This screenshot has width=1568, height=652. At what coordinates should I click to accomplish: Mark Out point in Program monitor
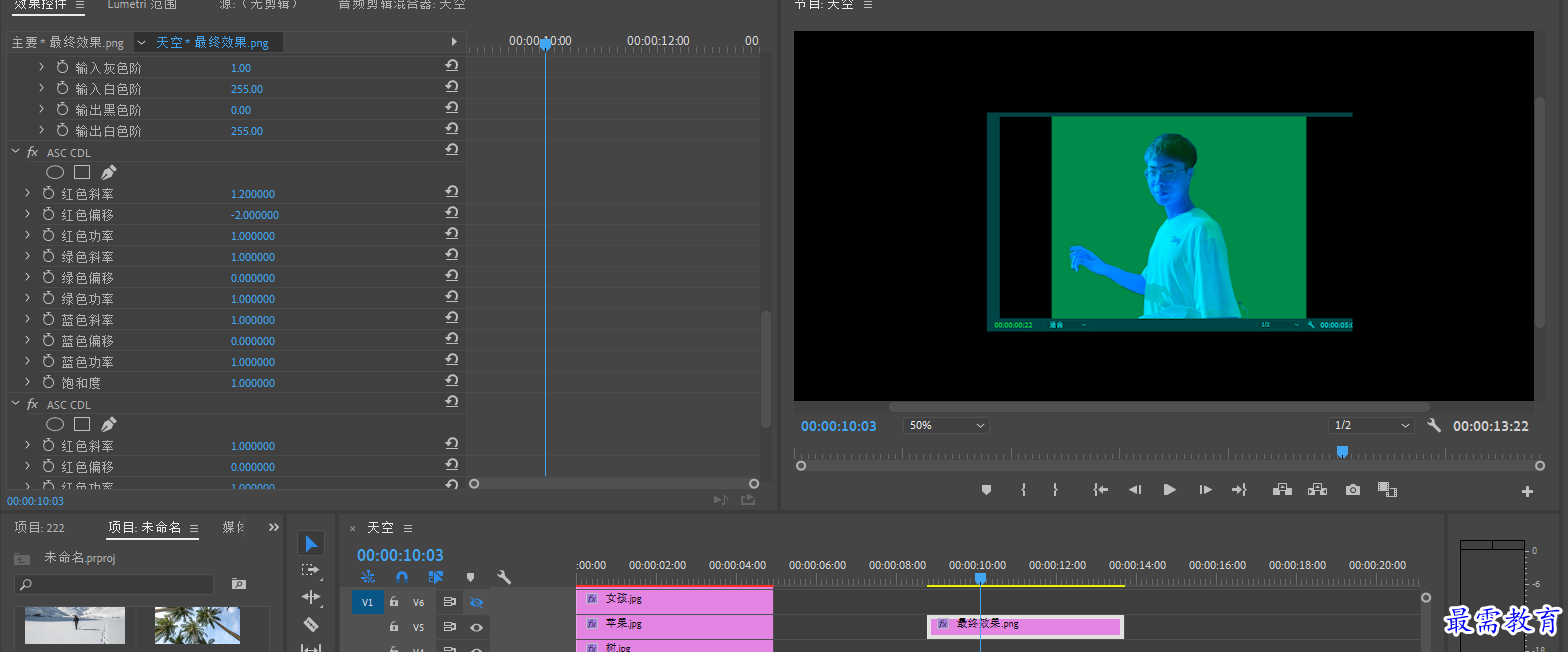[x=1055, y=489]
